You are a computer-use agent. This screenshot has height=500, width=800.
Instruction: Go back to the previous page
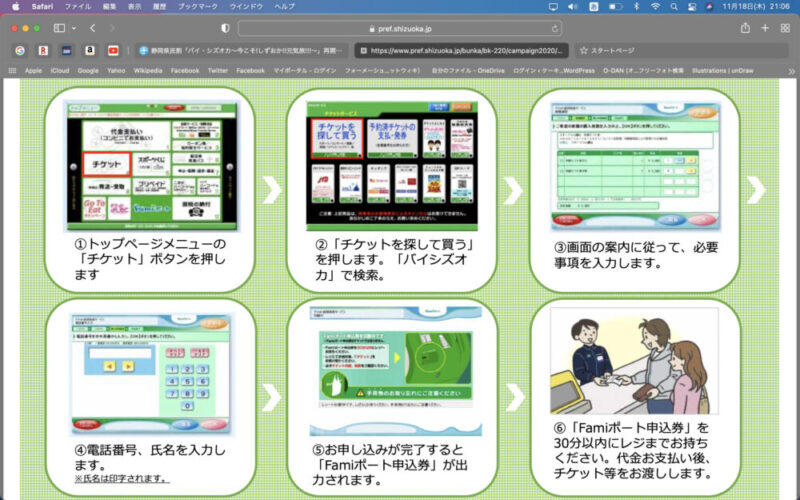click(92, 28)
